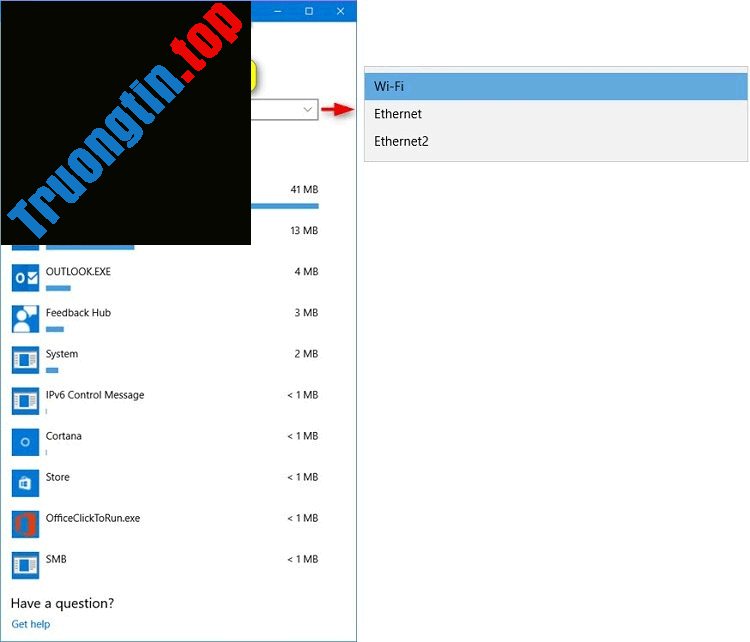Maximize the Settings window
The image size is (750, 642).
tap(309, 11)
